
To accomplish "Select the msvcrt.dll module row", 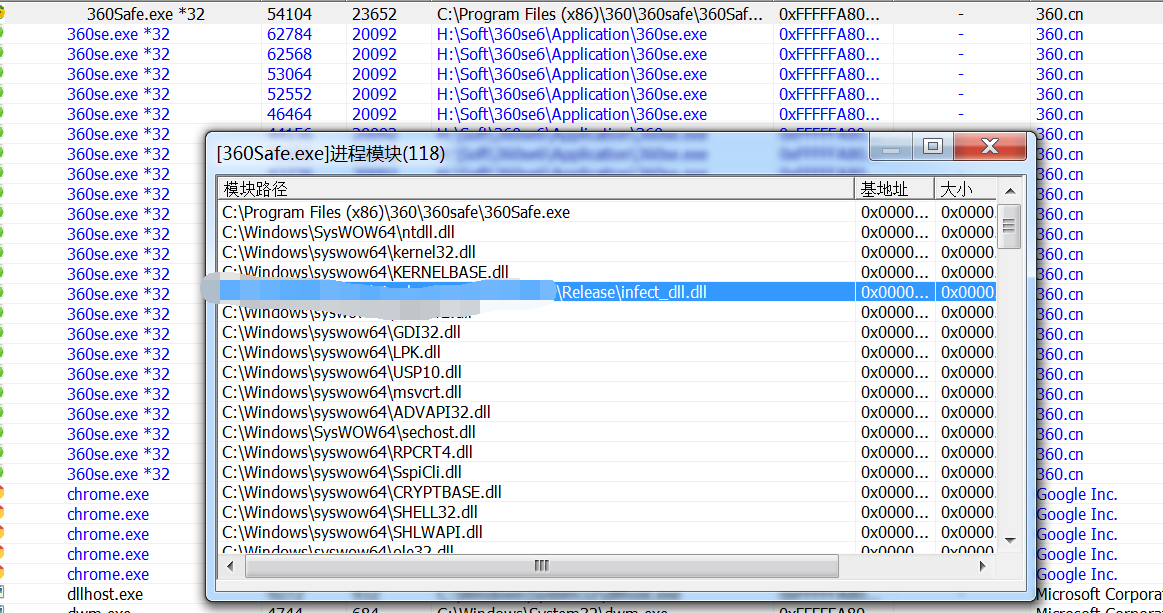I will point(607,393).
